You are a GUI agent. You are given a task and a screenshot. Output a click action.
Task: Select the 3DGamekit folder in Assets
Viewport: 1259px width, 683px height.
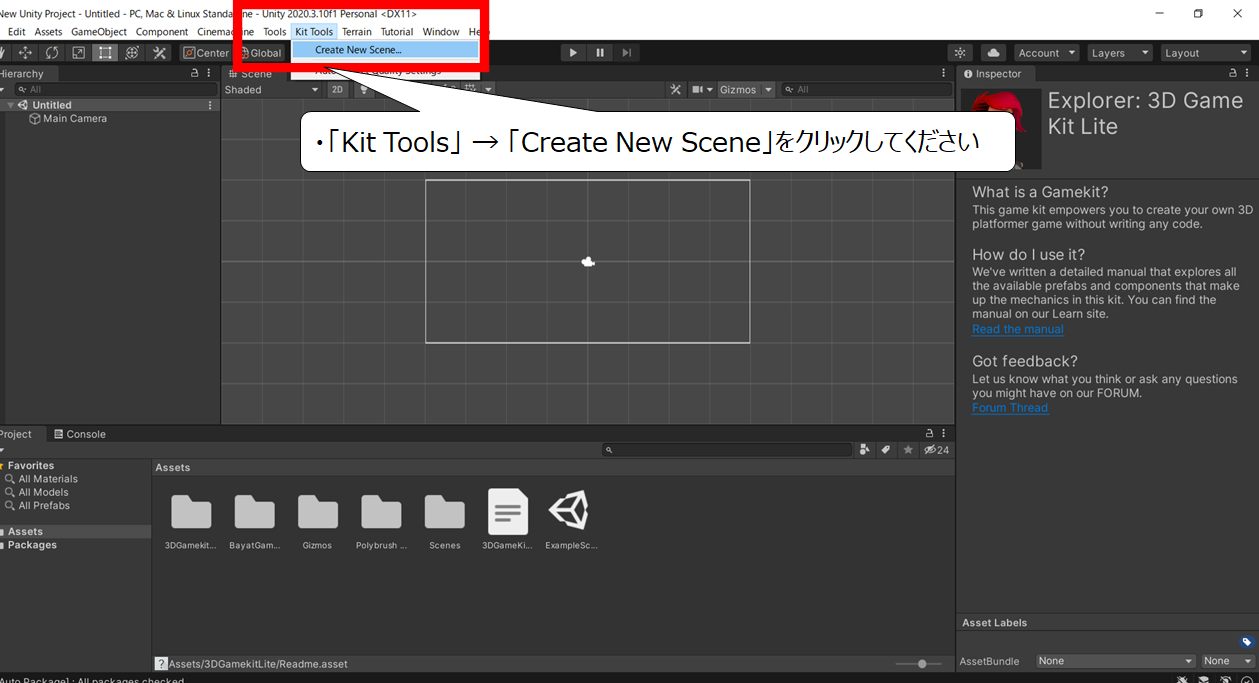(x=191, y=521)
